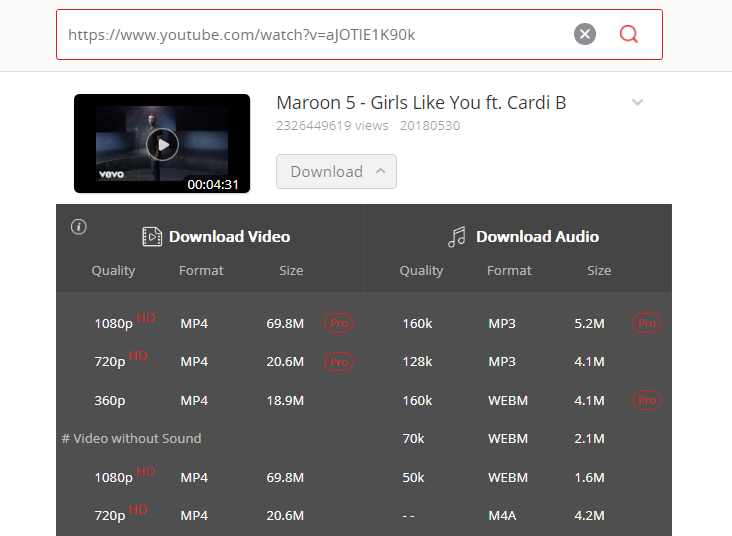Click the video duration 00:04:31 label
Image resolution: width=732 pixels, height=536 pixels.
[213, 184]
